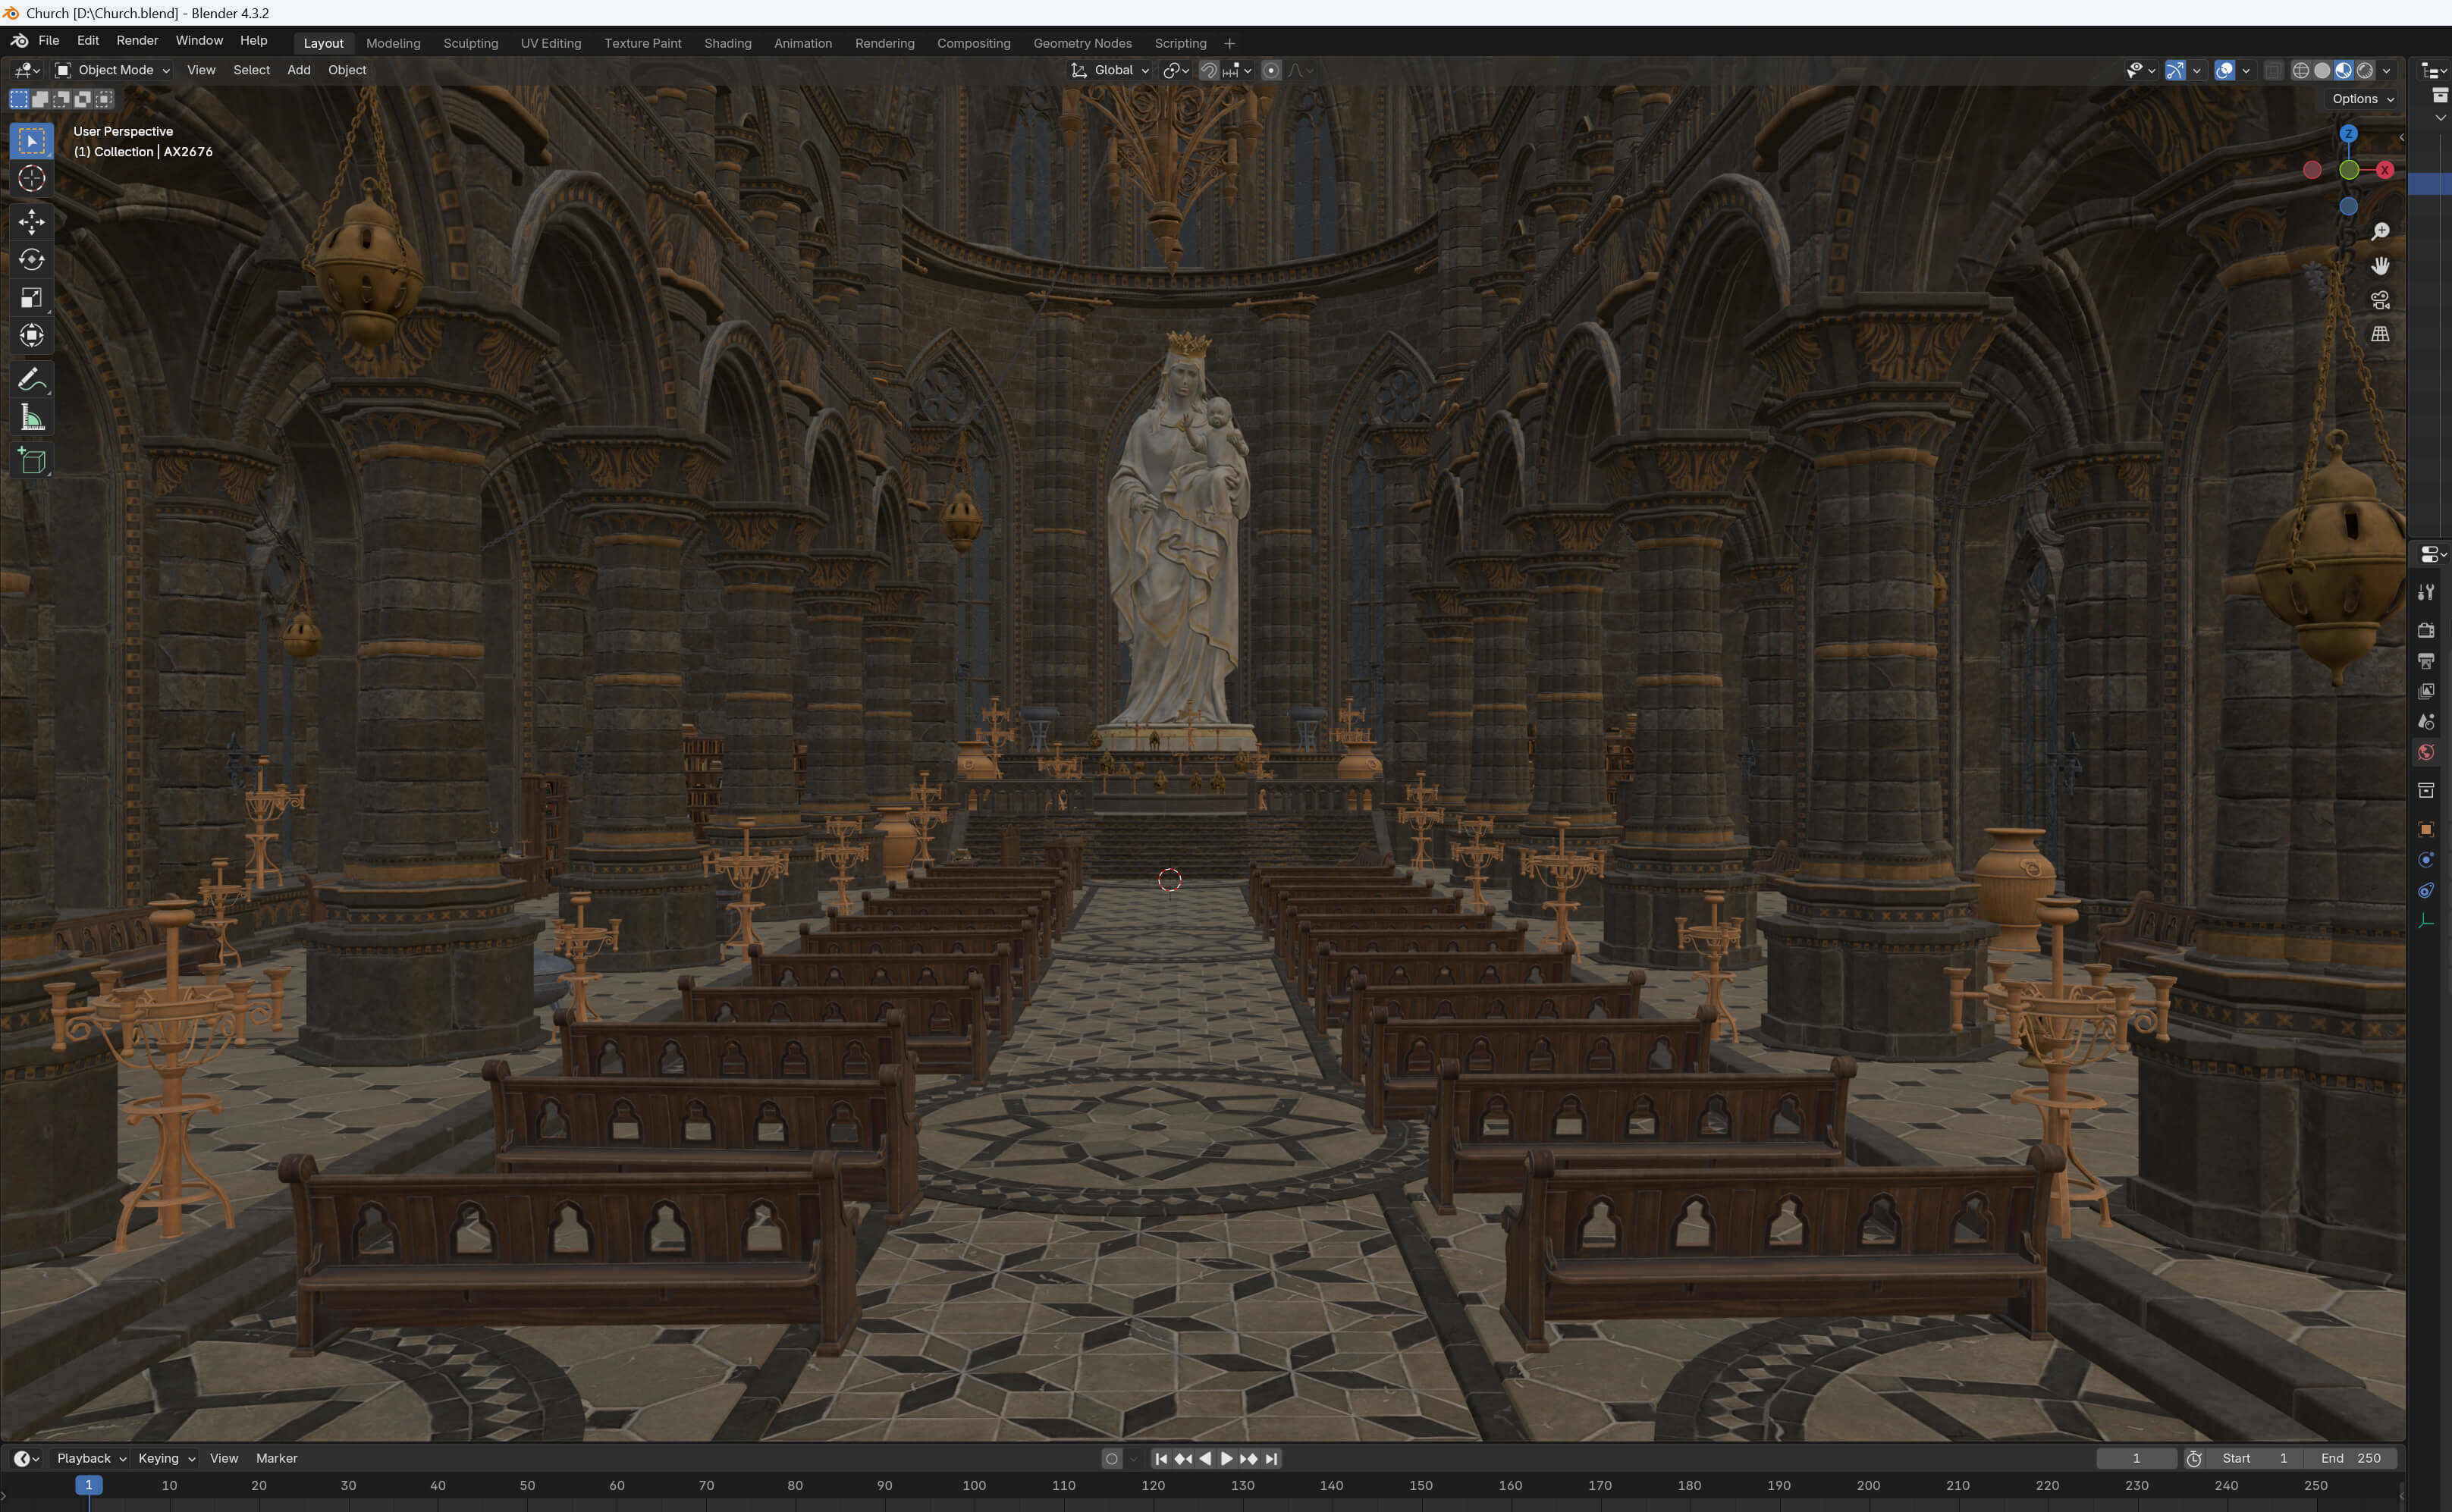The width and height of the screenshot is (2452, 1512).
Task: Toggle show gizmo button
Action: tap(2175, 70)
